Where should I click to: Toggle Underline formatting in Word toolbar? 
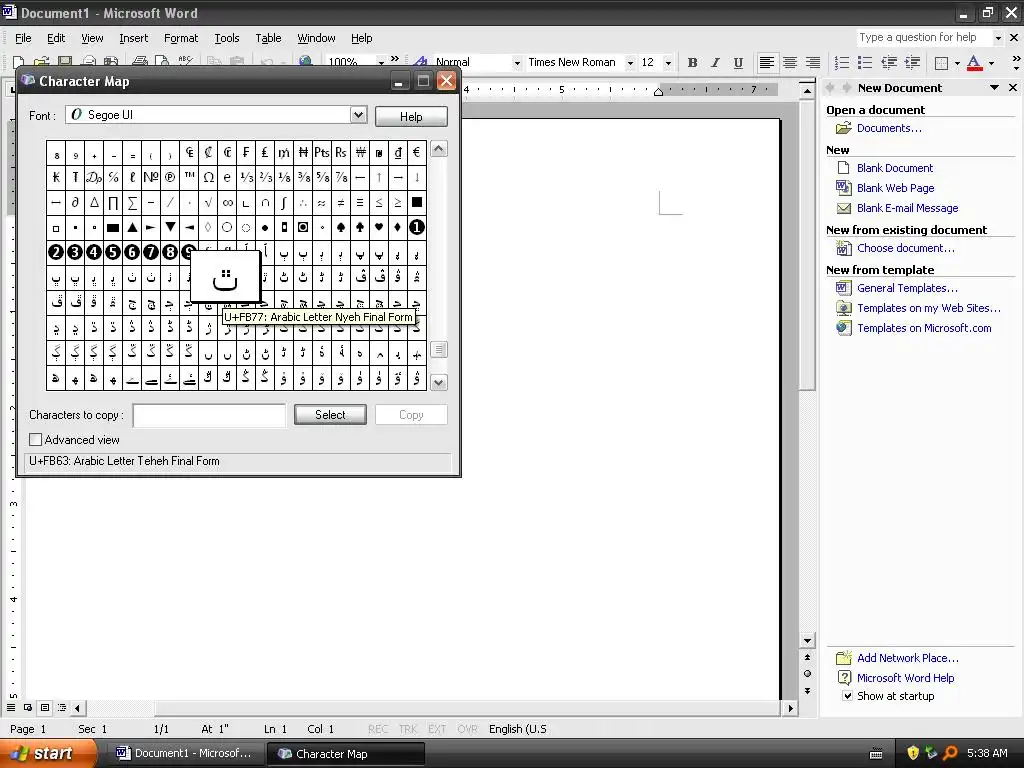point(738,63)
